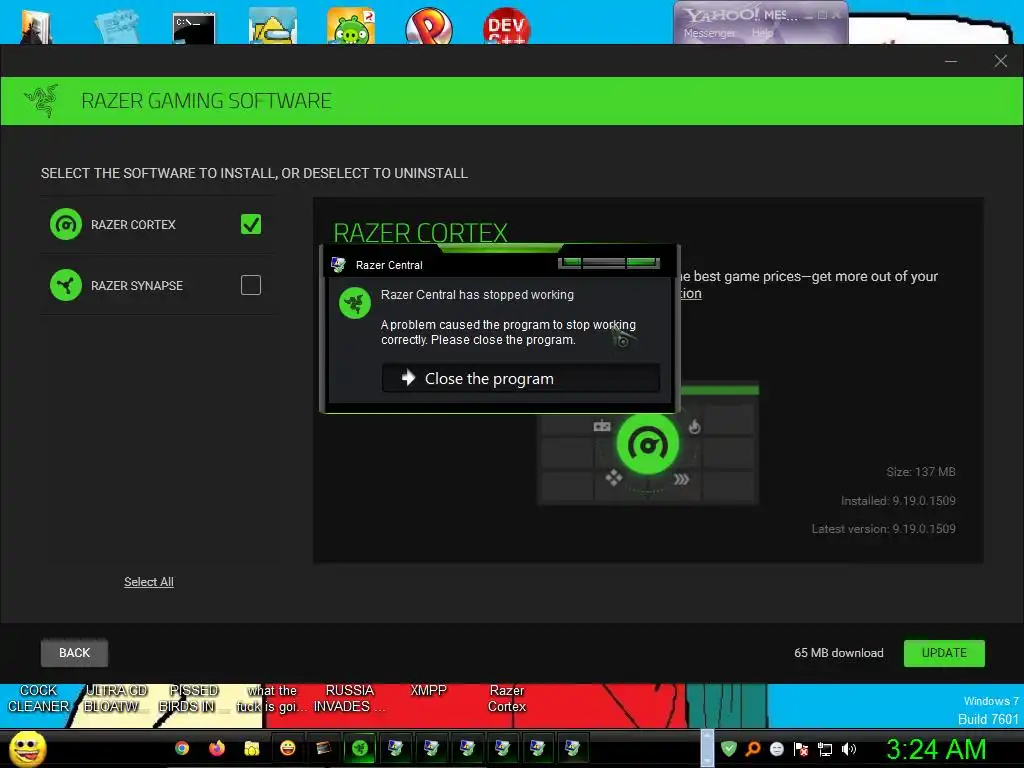Switch to the Razer installer taskbar button
Screen dimensions: 1024x768
pyautogui.click(x=360, y=748)
